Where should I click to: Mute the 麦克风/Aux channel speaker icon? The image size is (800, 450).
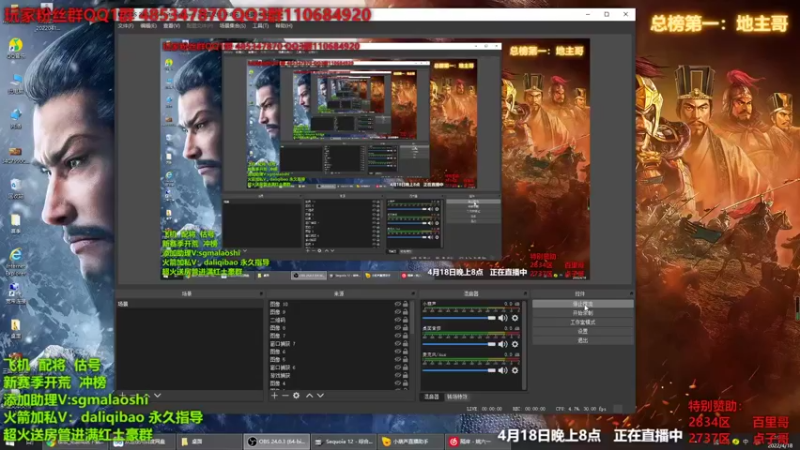(x=503, y=370)
